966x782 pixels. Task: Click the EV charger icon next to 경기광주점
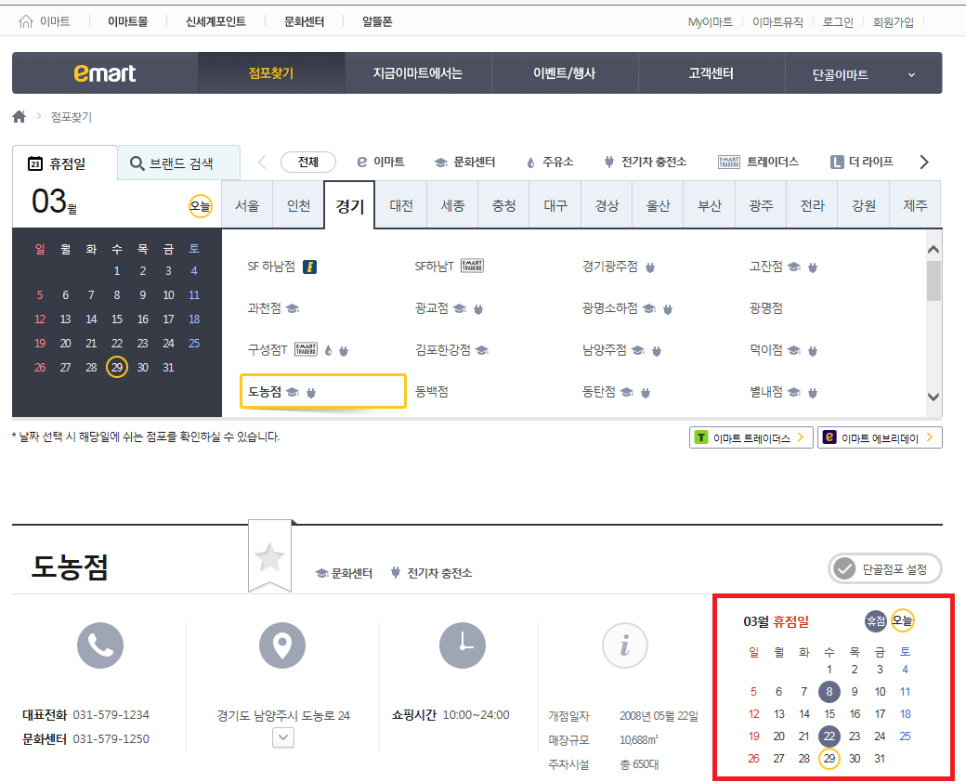click(x=650, y=267)
